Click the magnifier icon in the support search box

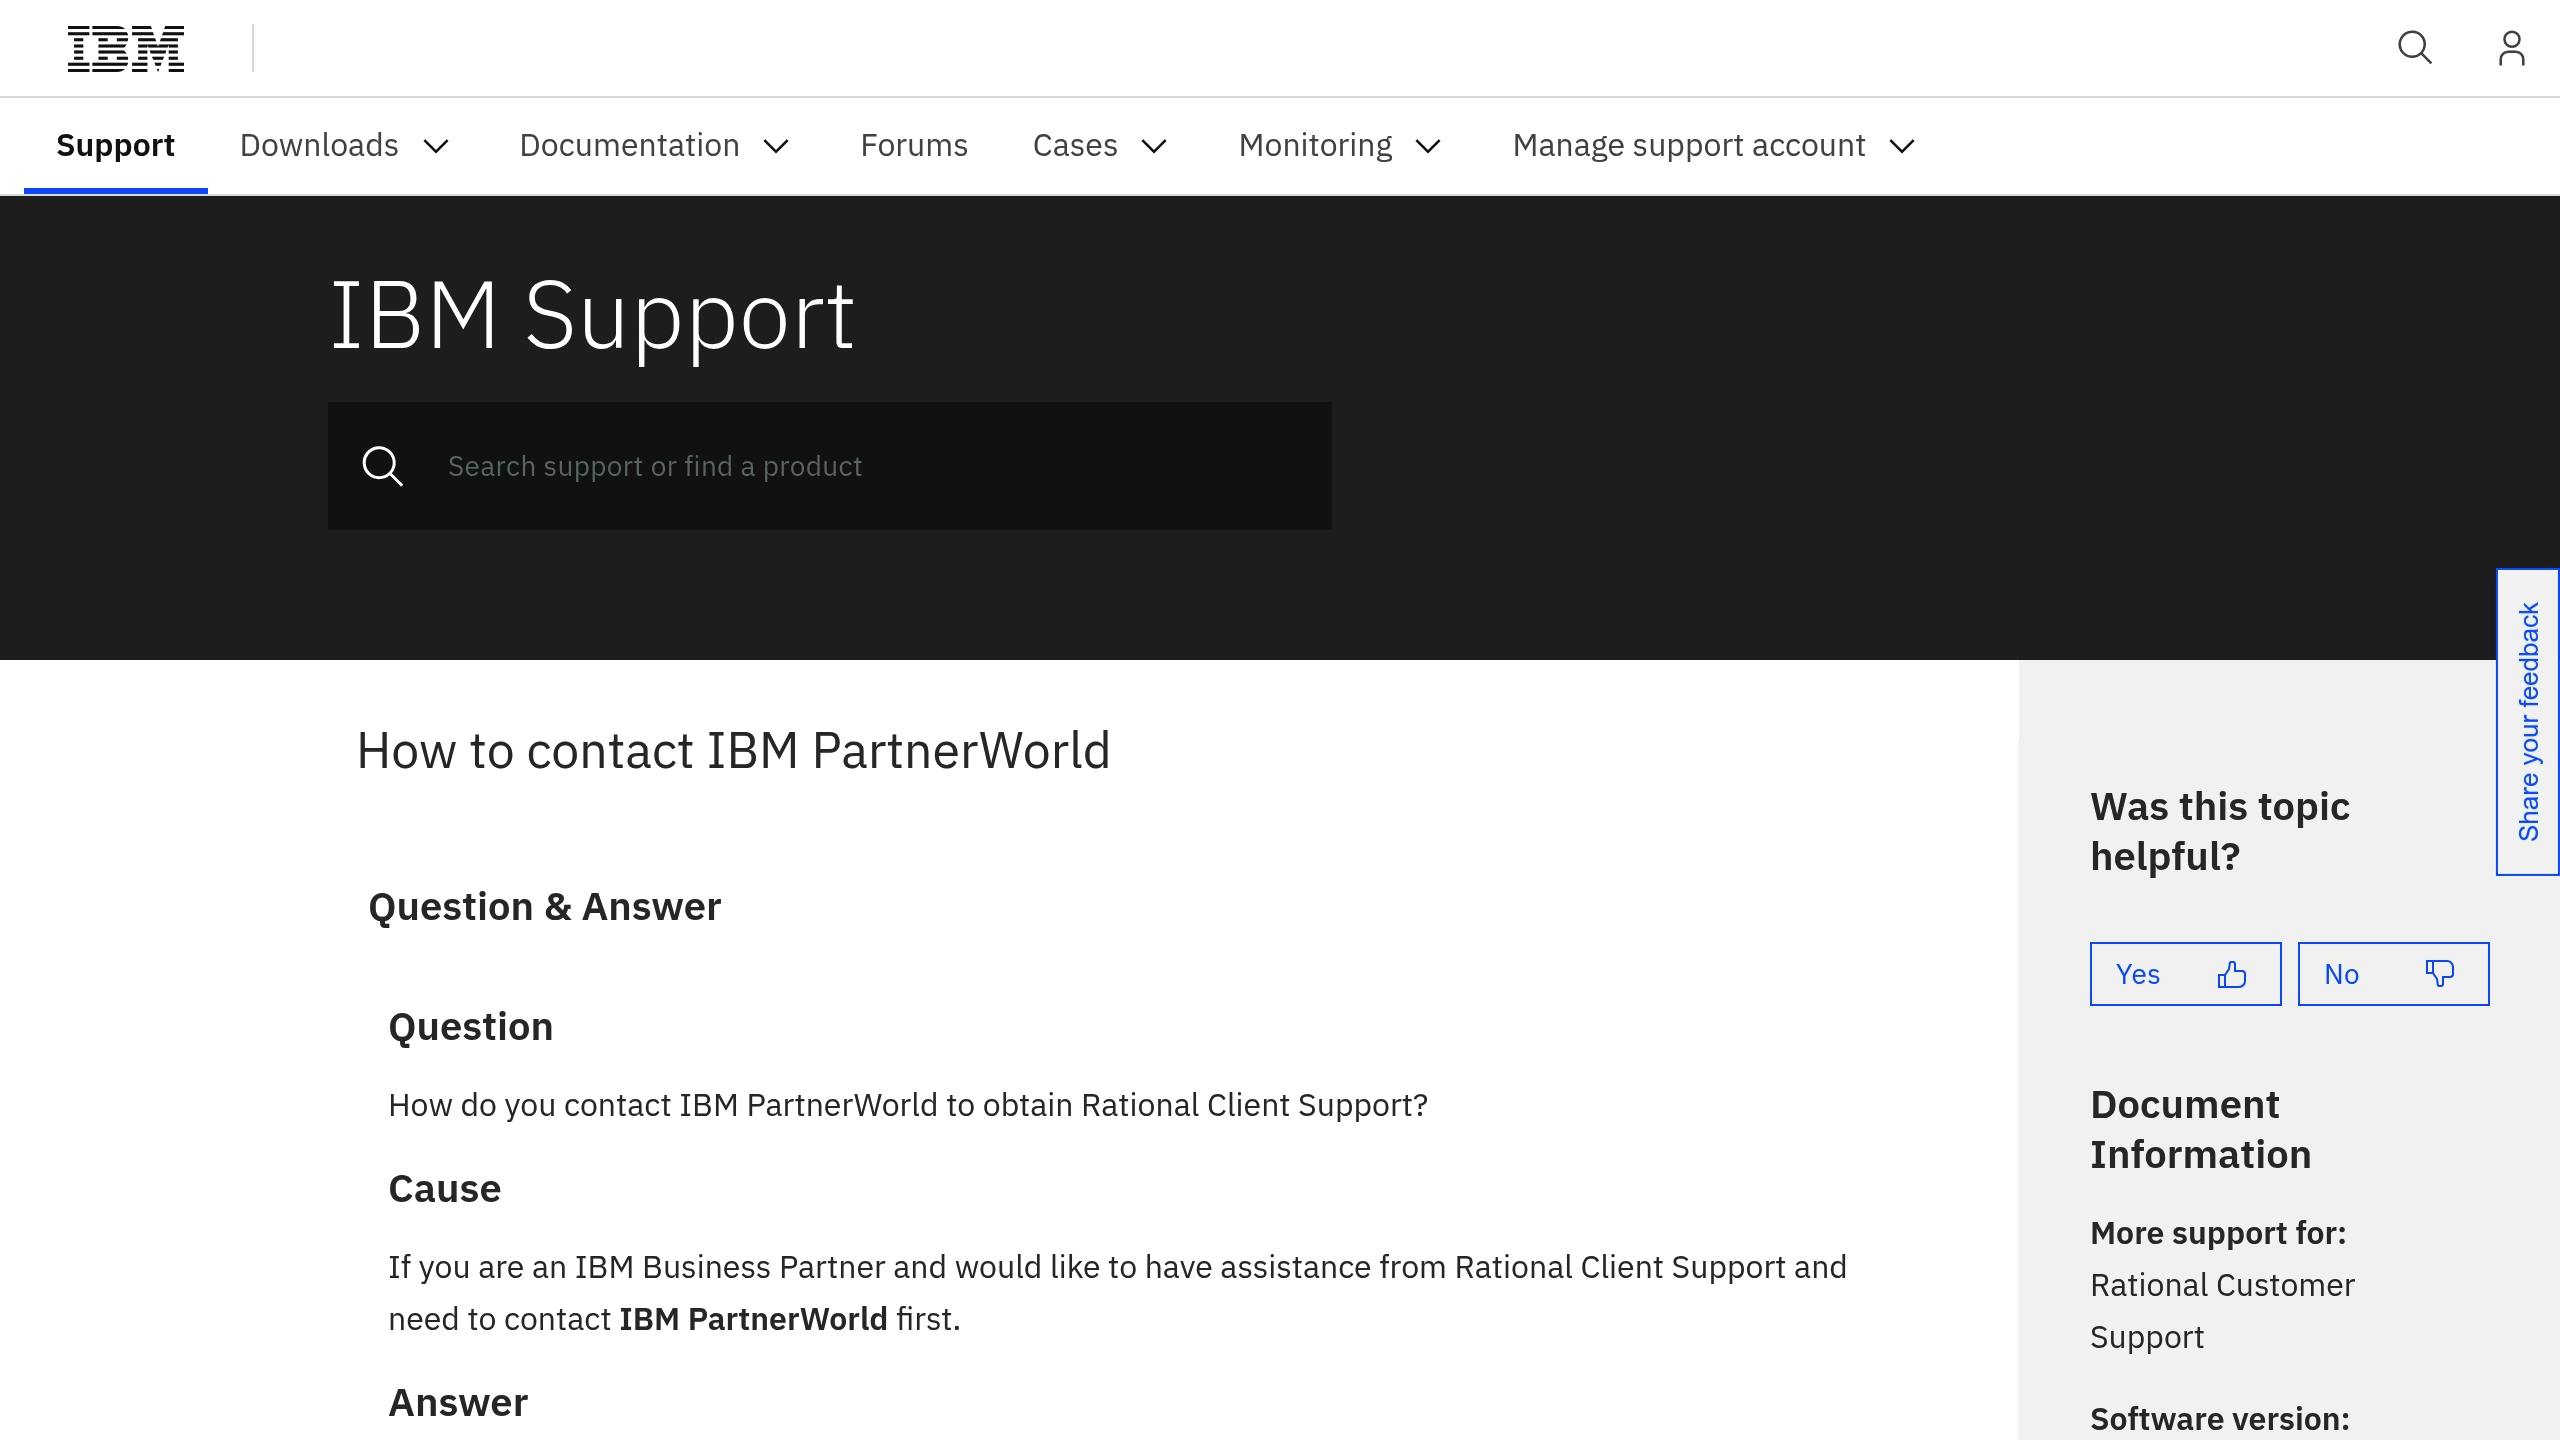click(x=382, y=466)
